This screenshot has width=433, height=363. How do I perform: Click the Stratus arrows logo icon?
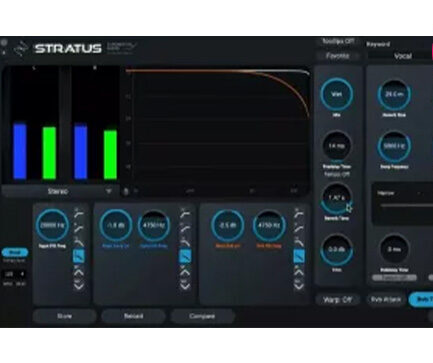click(x=22, y=49)
